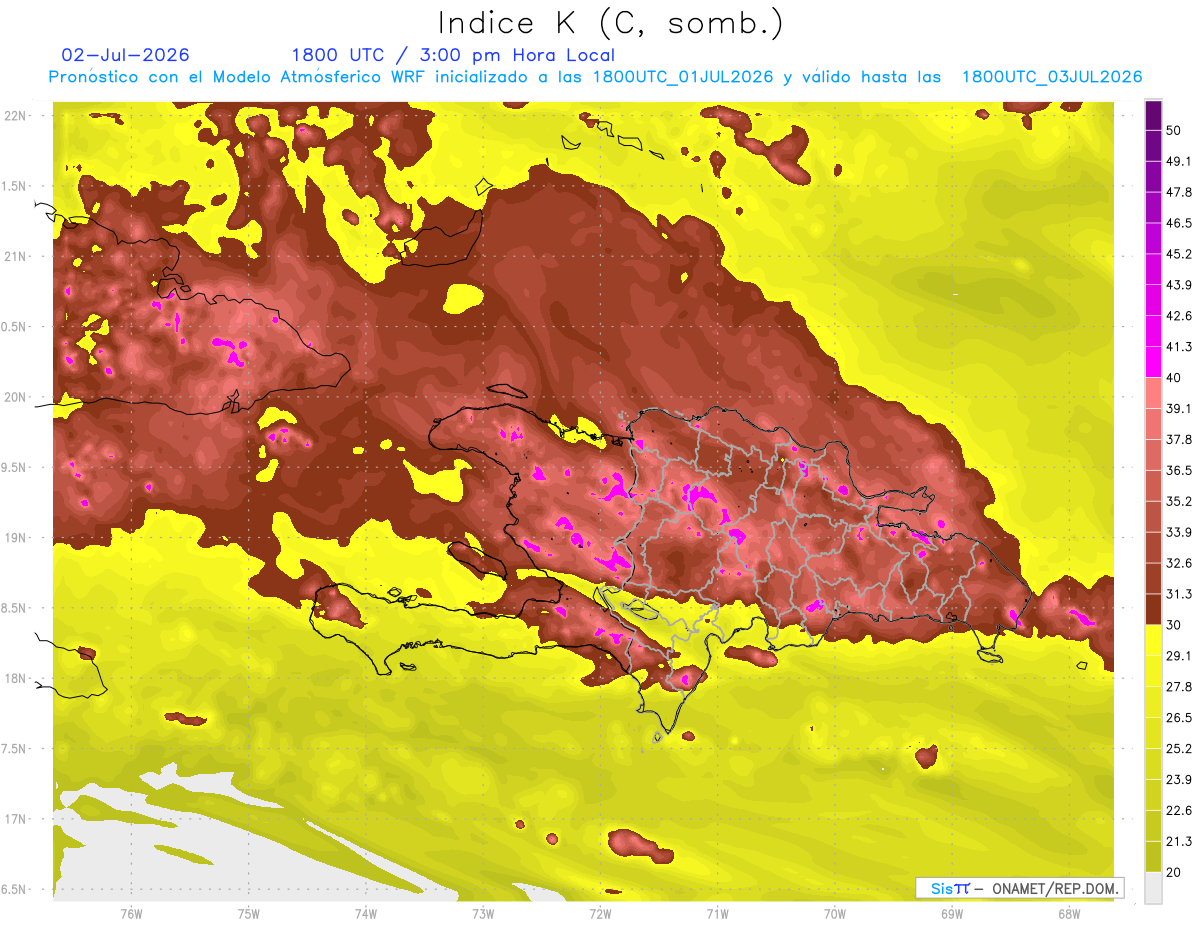Click the '1.5N' latitude label

tap(15, 186)
